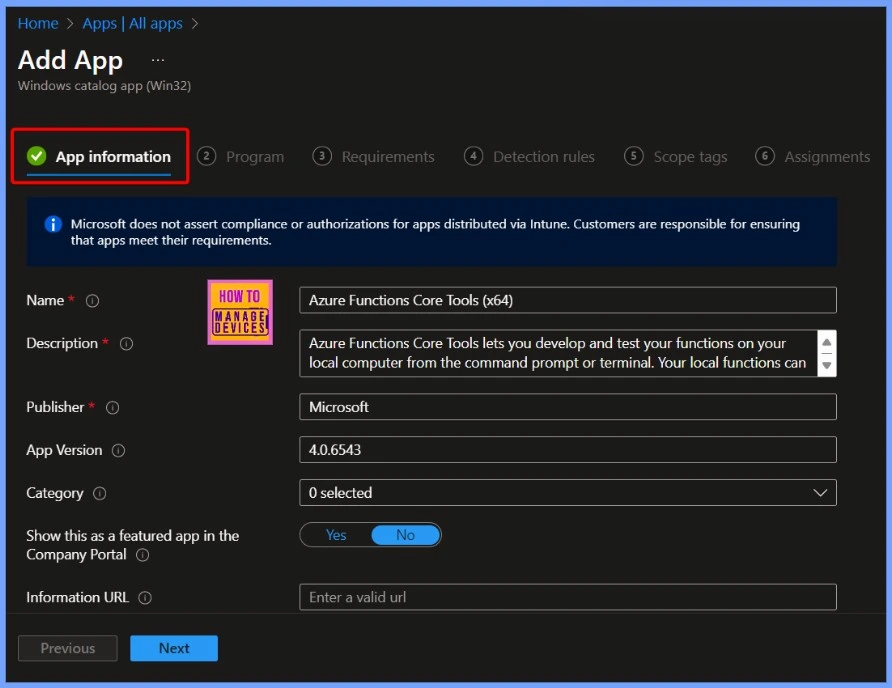Click inside the Description text area
The image size is (892, 688).
click(559, 353)
